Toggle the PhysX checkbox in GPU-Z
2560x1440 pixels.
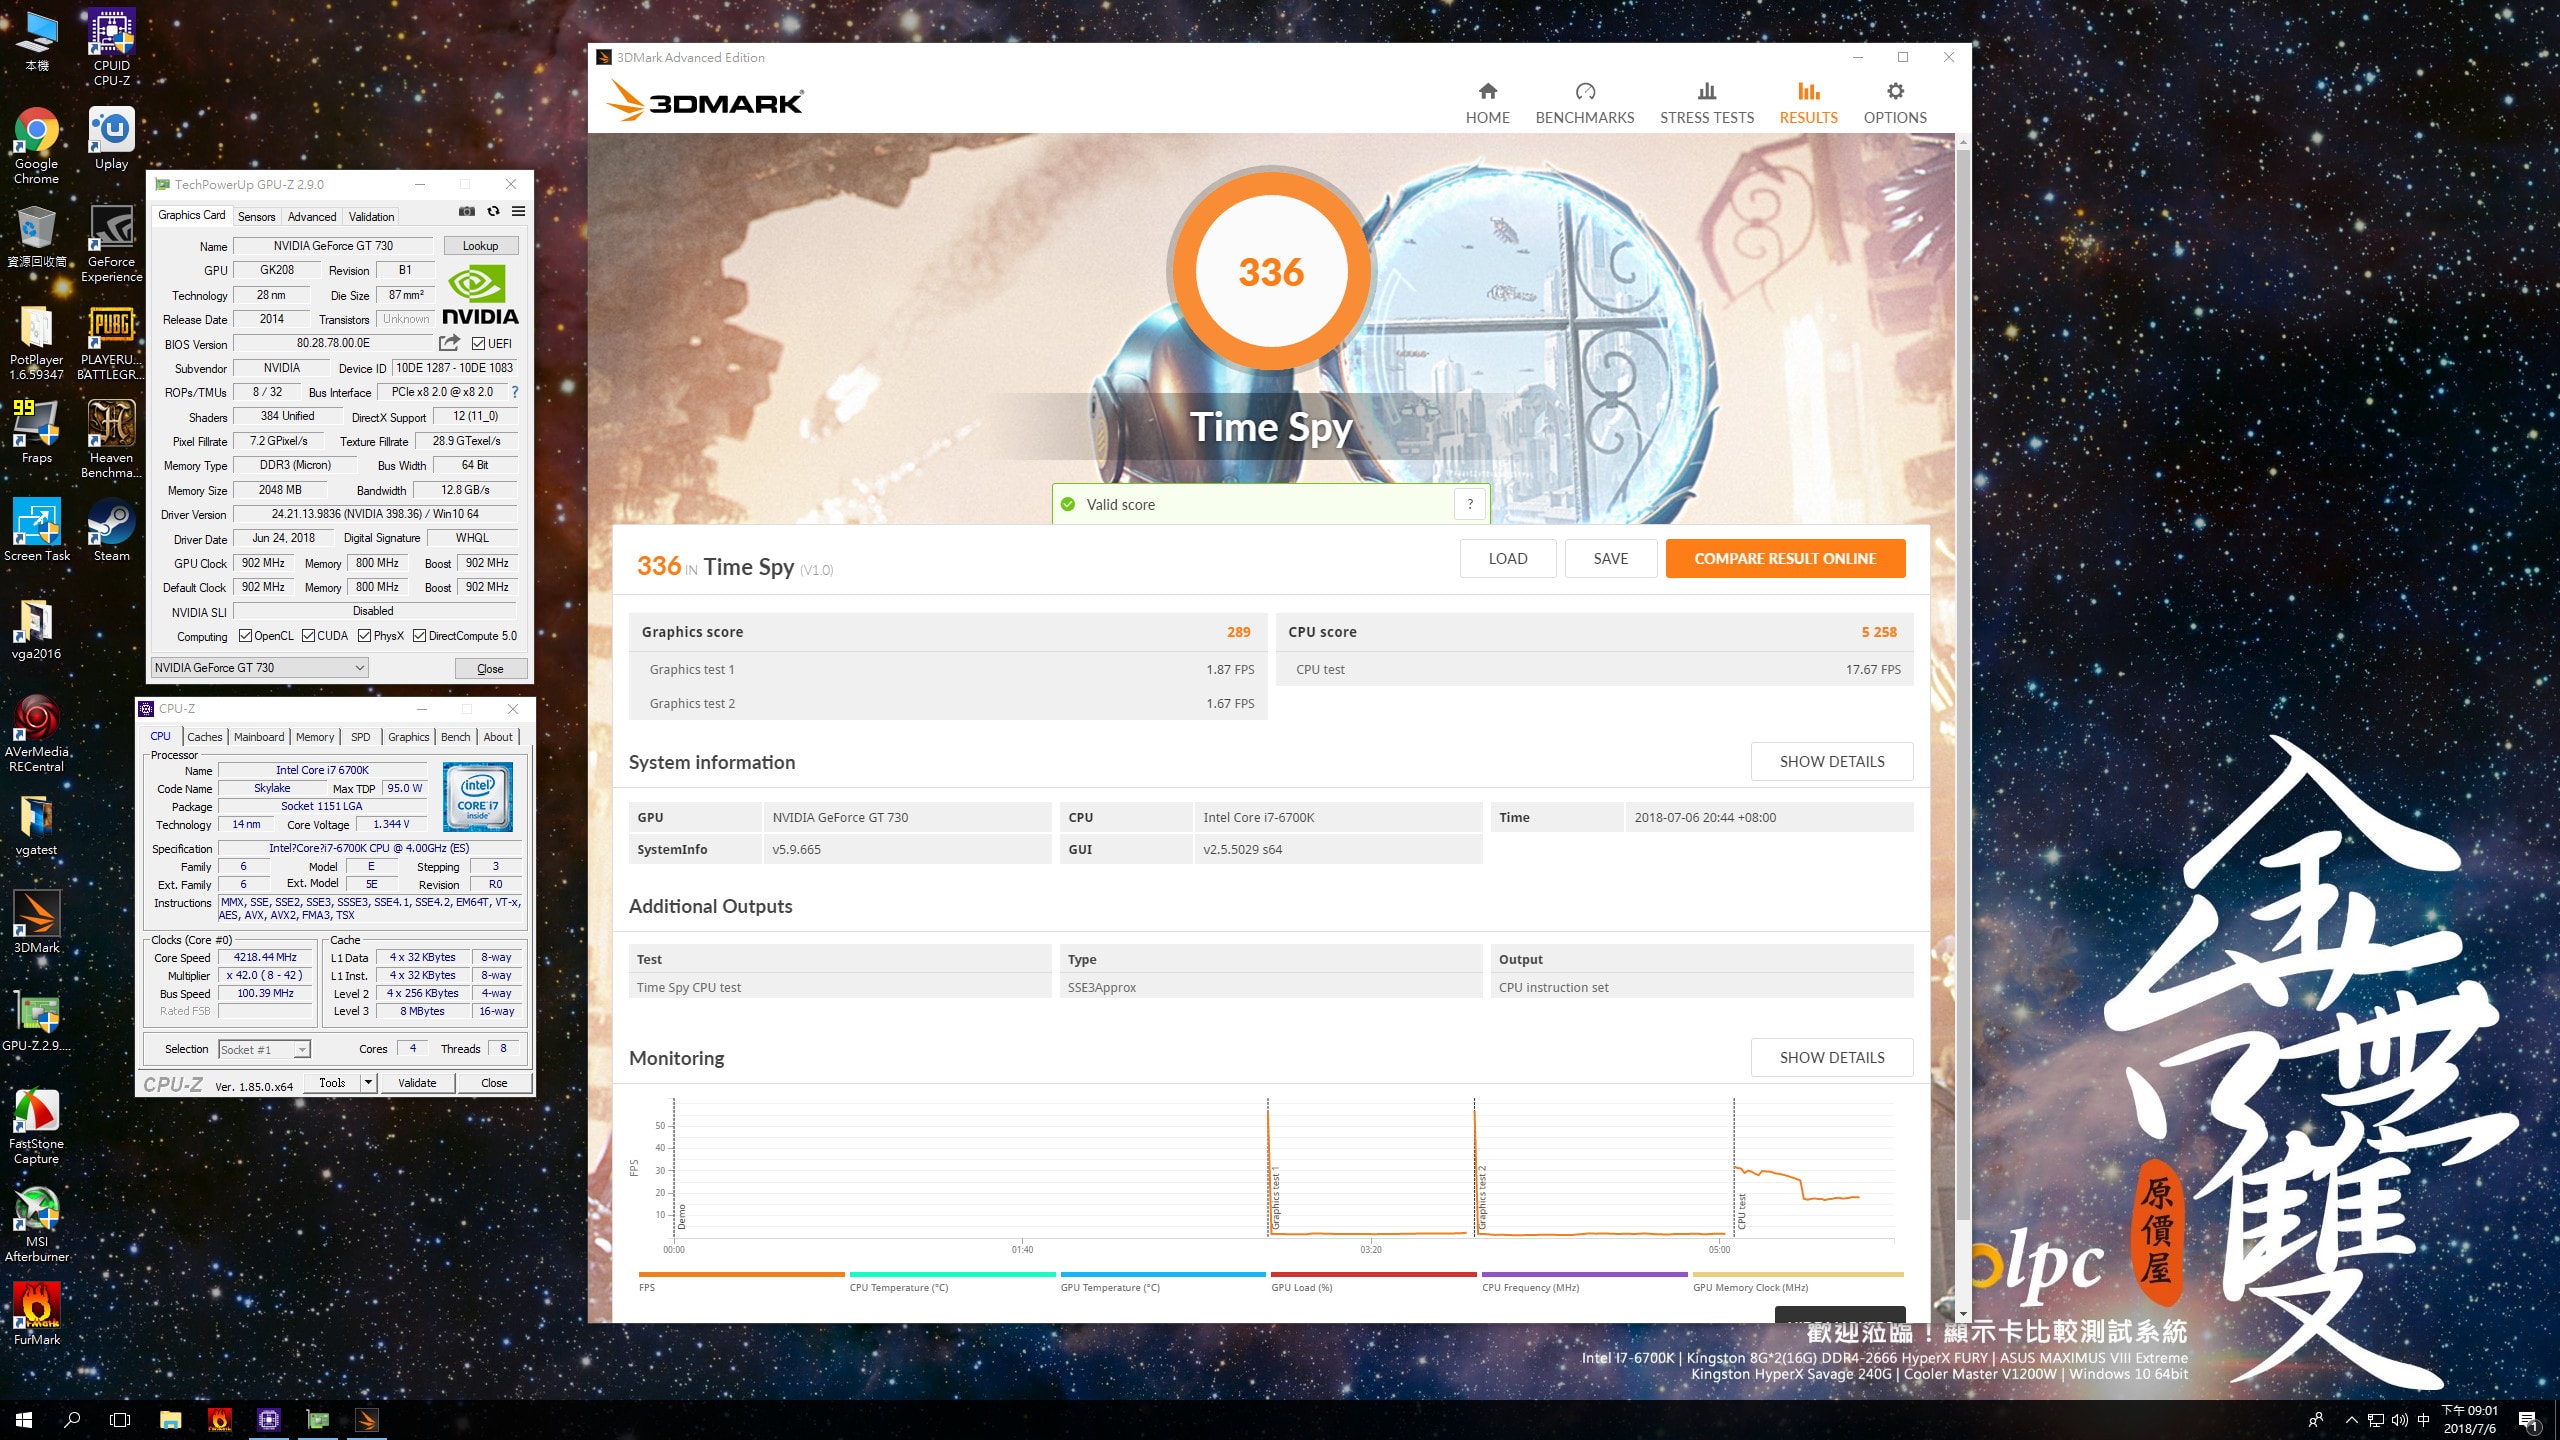[x=364, y=636]
